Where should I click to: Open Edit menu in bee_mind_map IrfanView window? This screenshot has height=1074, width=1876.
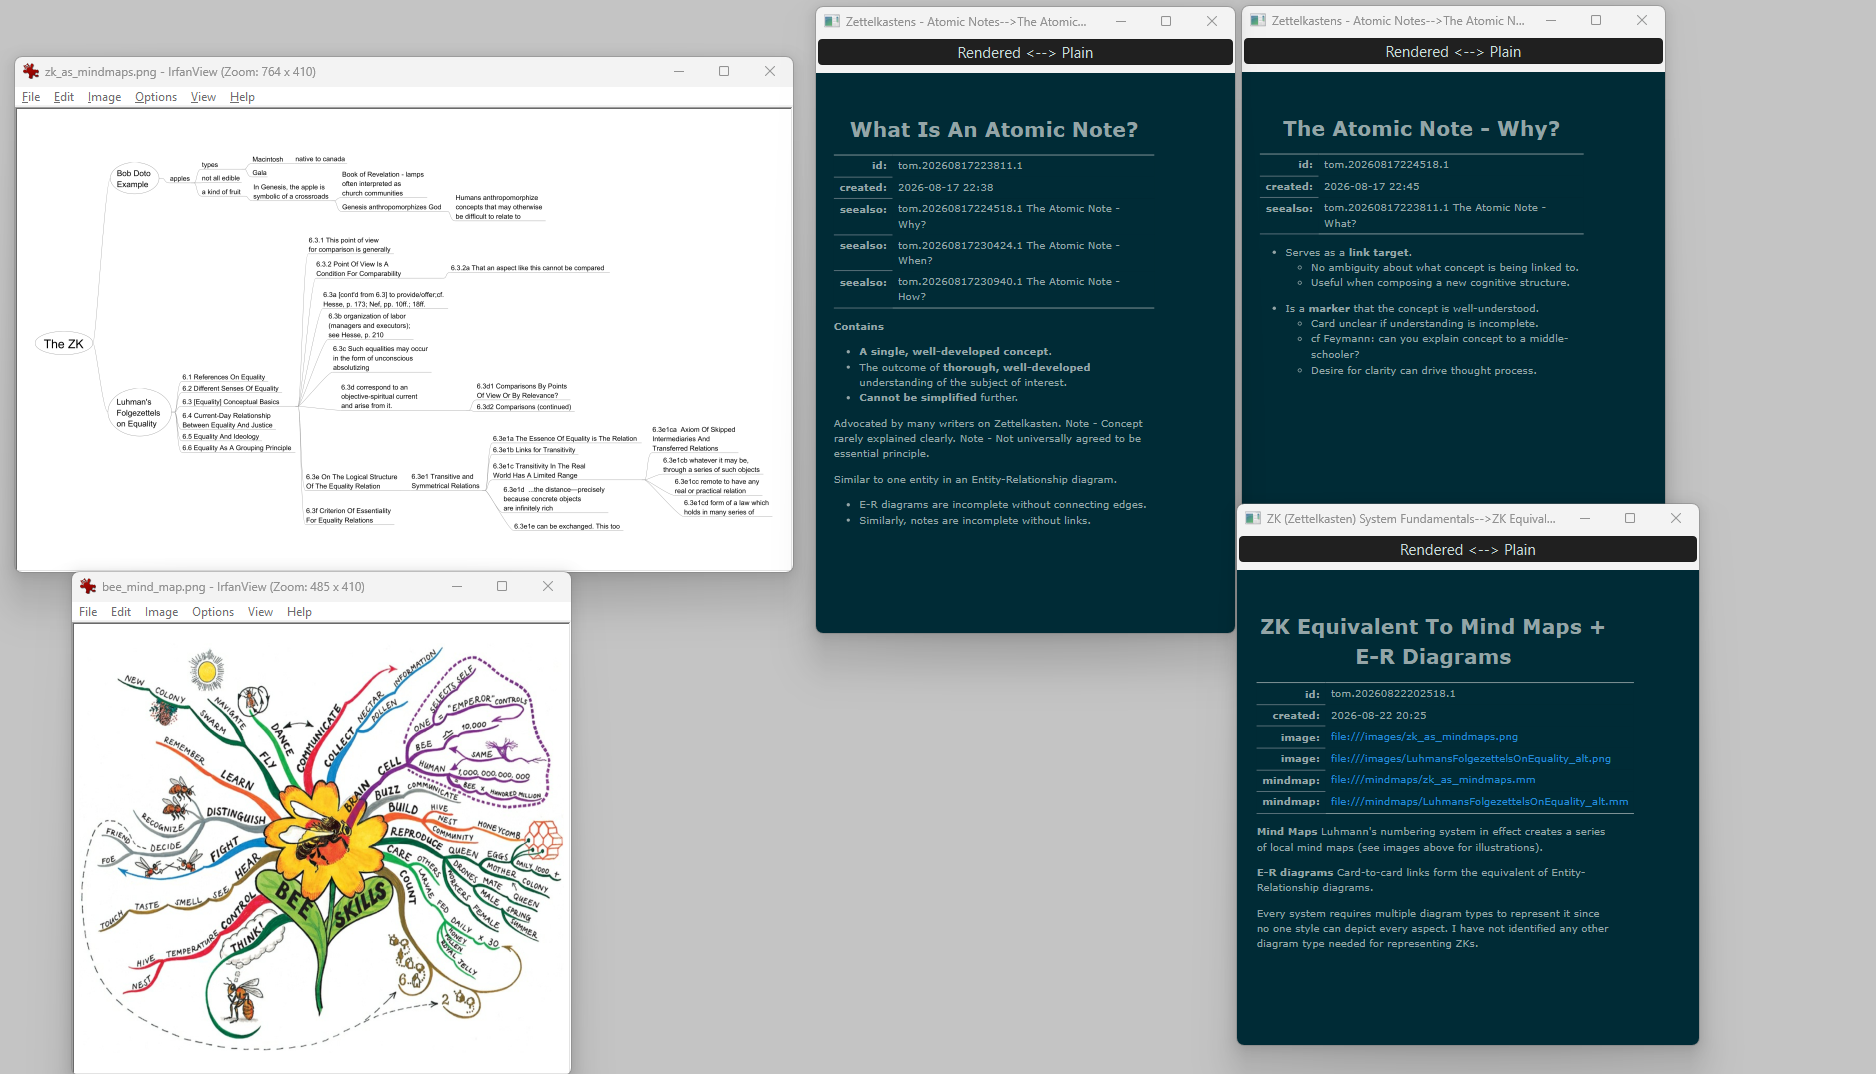tap(121, 612)
